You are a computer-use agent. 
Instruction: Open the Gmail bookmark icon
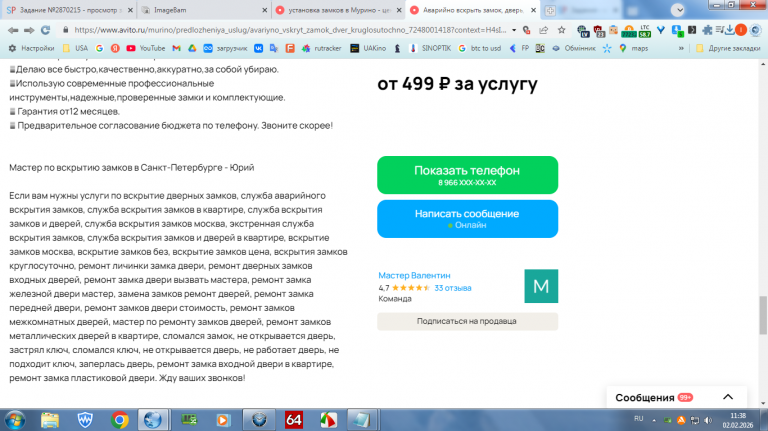[x=176, y=48]
